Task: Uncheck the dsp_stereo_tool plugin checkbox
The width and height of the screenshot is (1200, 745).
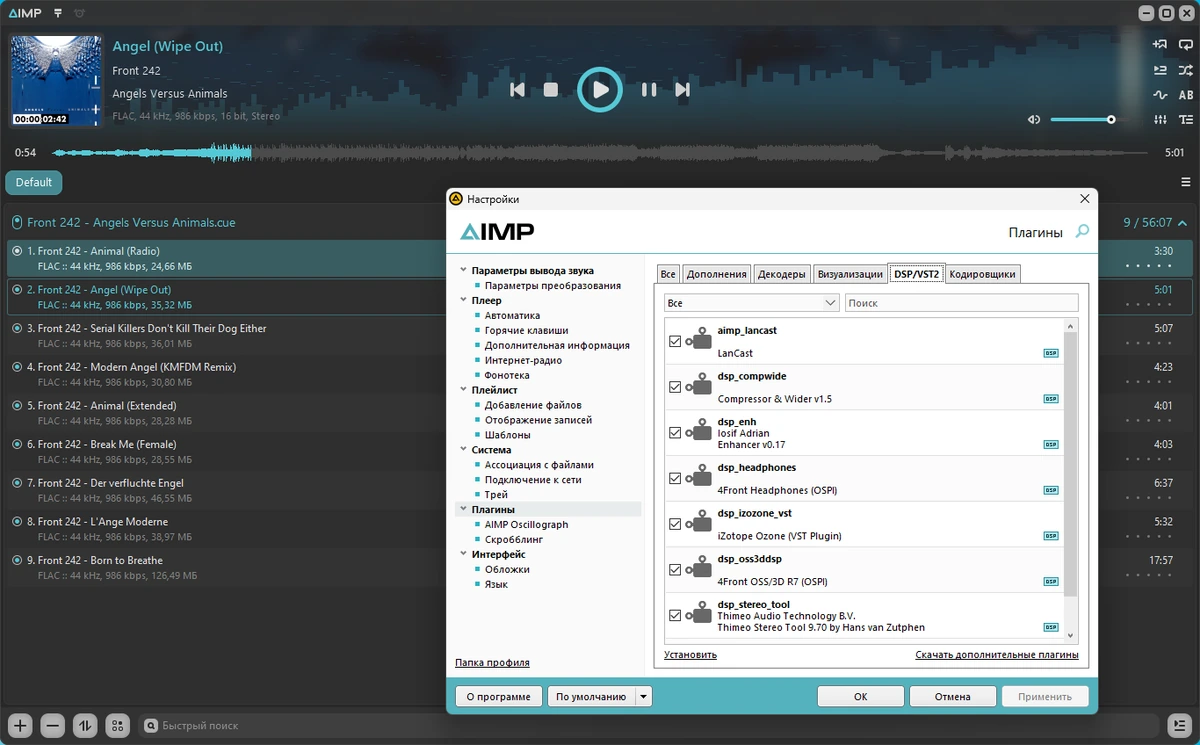Action: 675,616
